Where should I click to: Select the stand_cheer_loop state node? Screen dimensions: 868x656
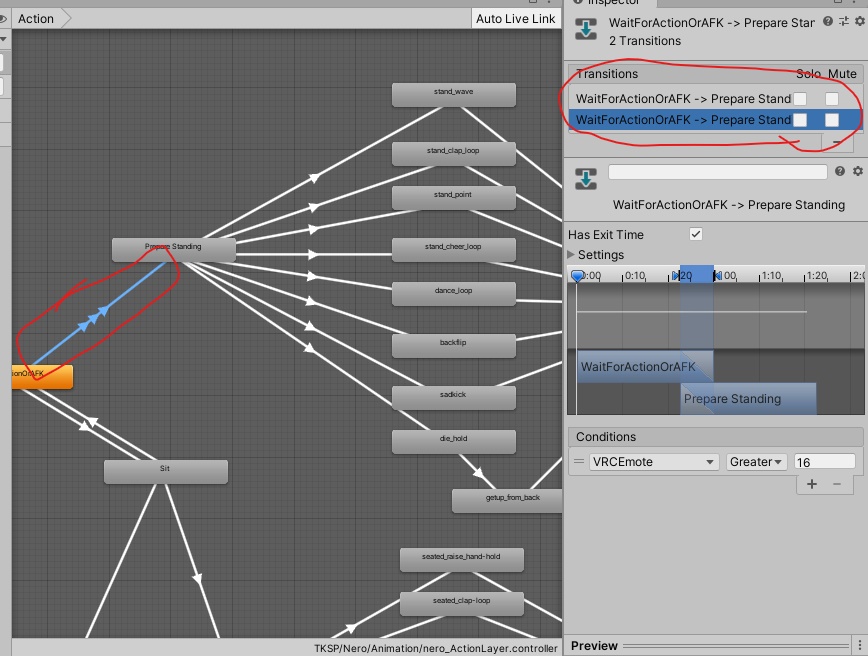(453, 250)
